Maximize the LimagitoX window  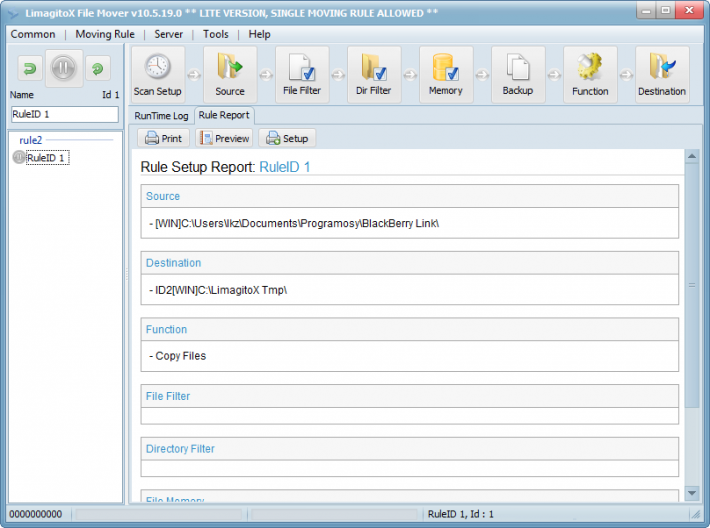(665, 11)
